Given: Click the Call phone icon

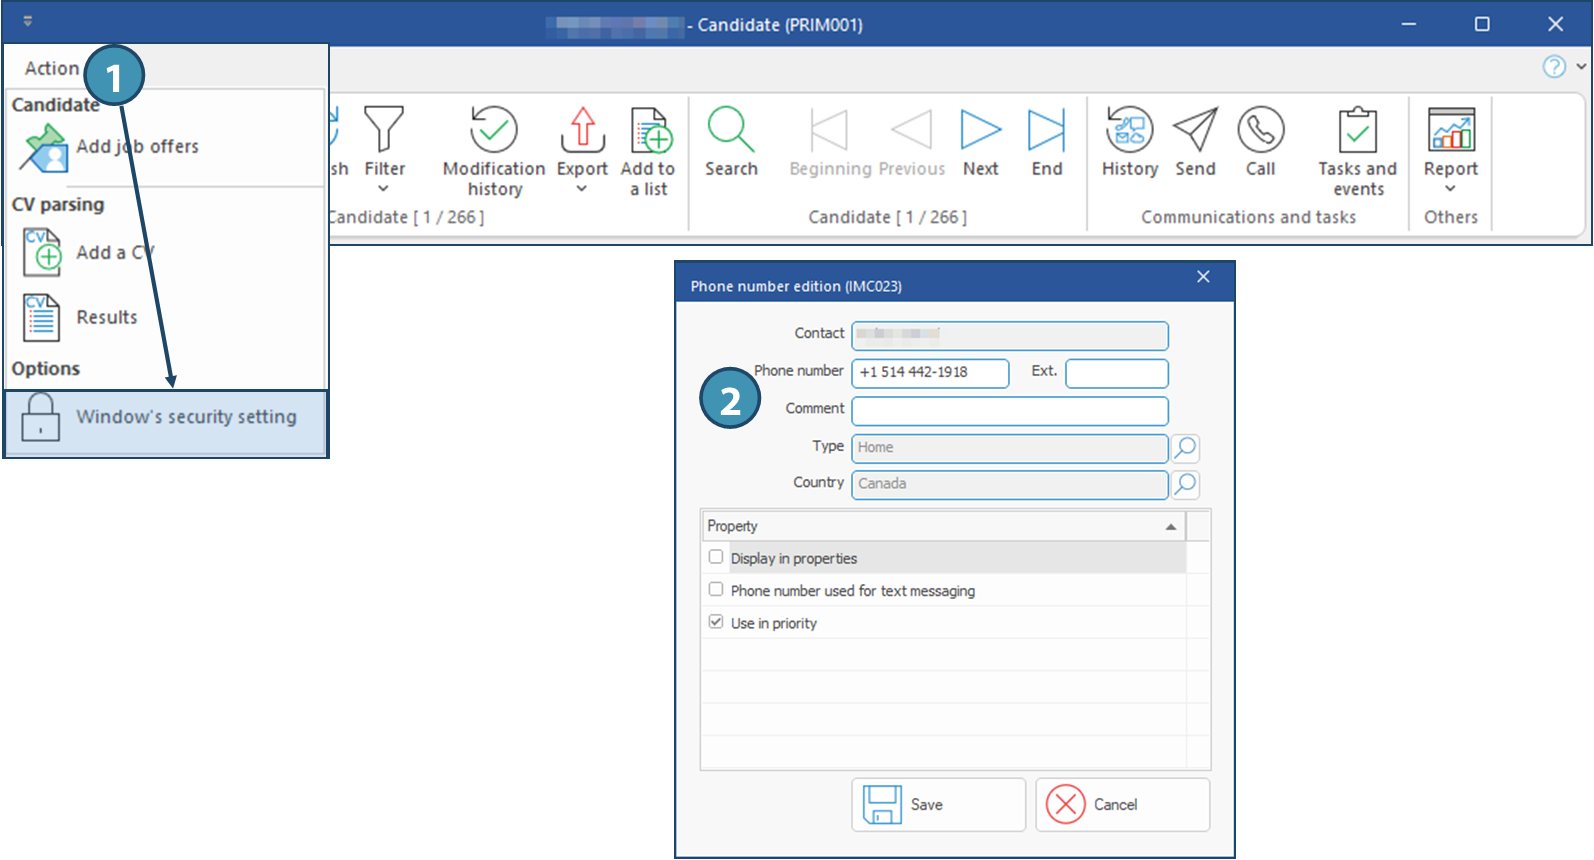Looking at the screenshot, I should click(1260, 130).
